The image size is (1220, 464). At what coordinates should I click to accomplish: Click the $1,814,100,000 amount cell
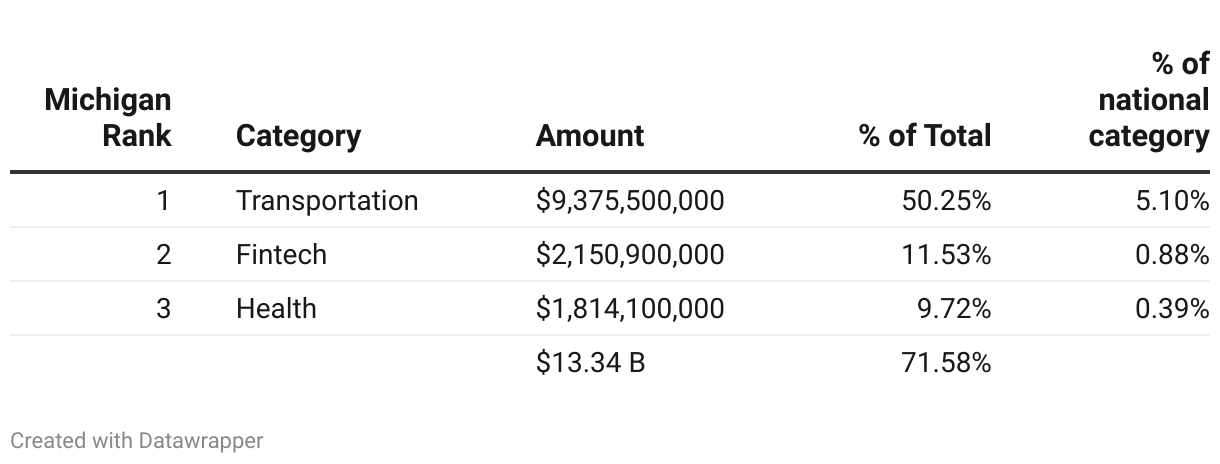(630, 309)
